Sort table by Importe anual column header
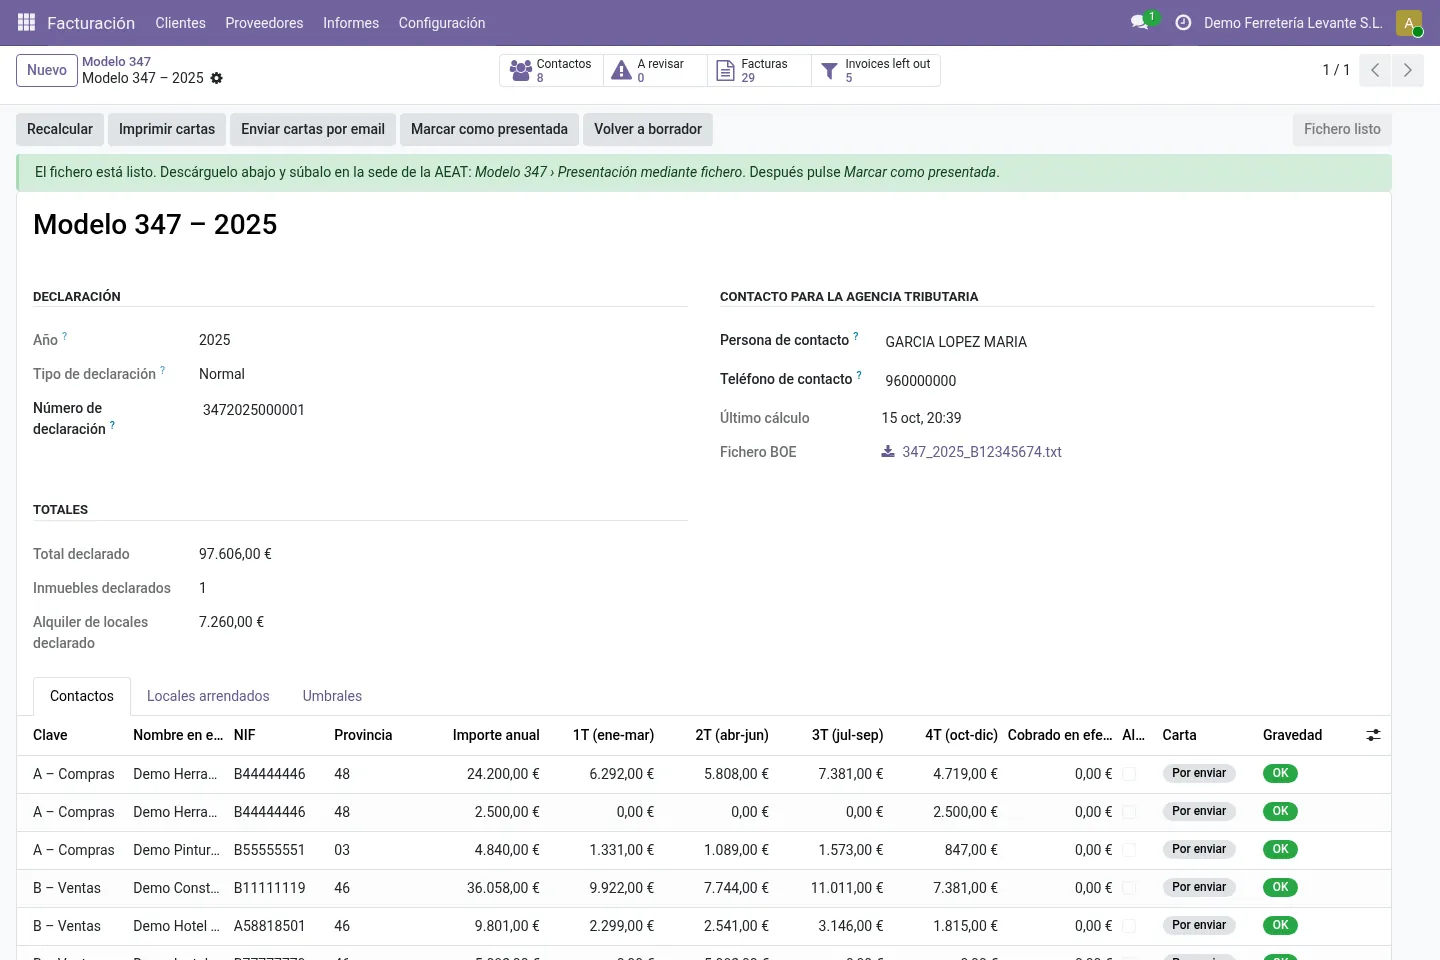 pos(496,735)
